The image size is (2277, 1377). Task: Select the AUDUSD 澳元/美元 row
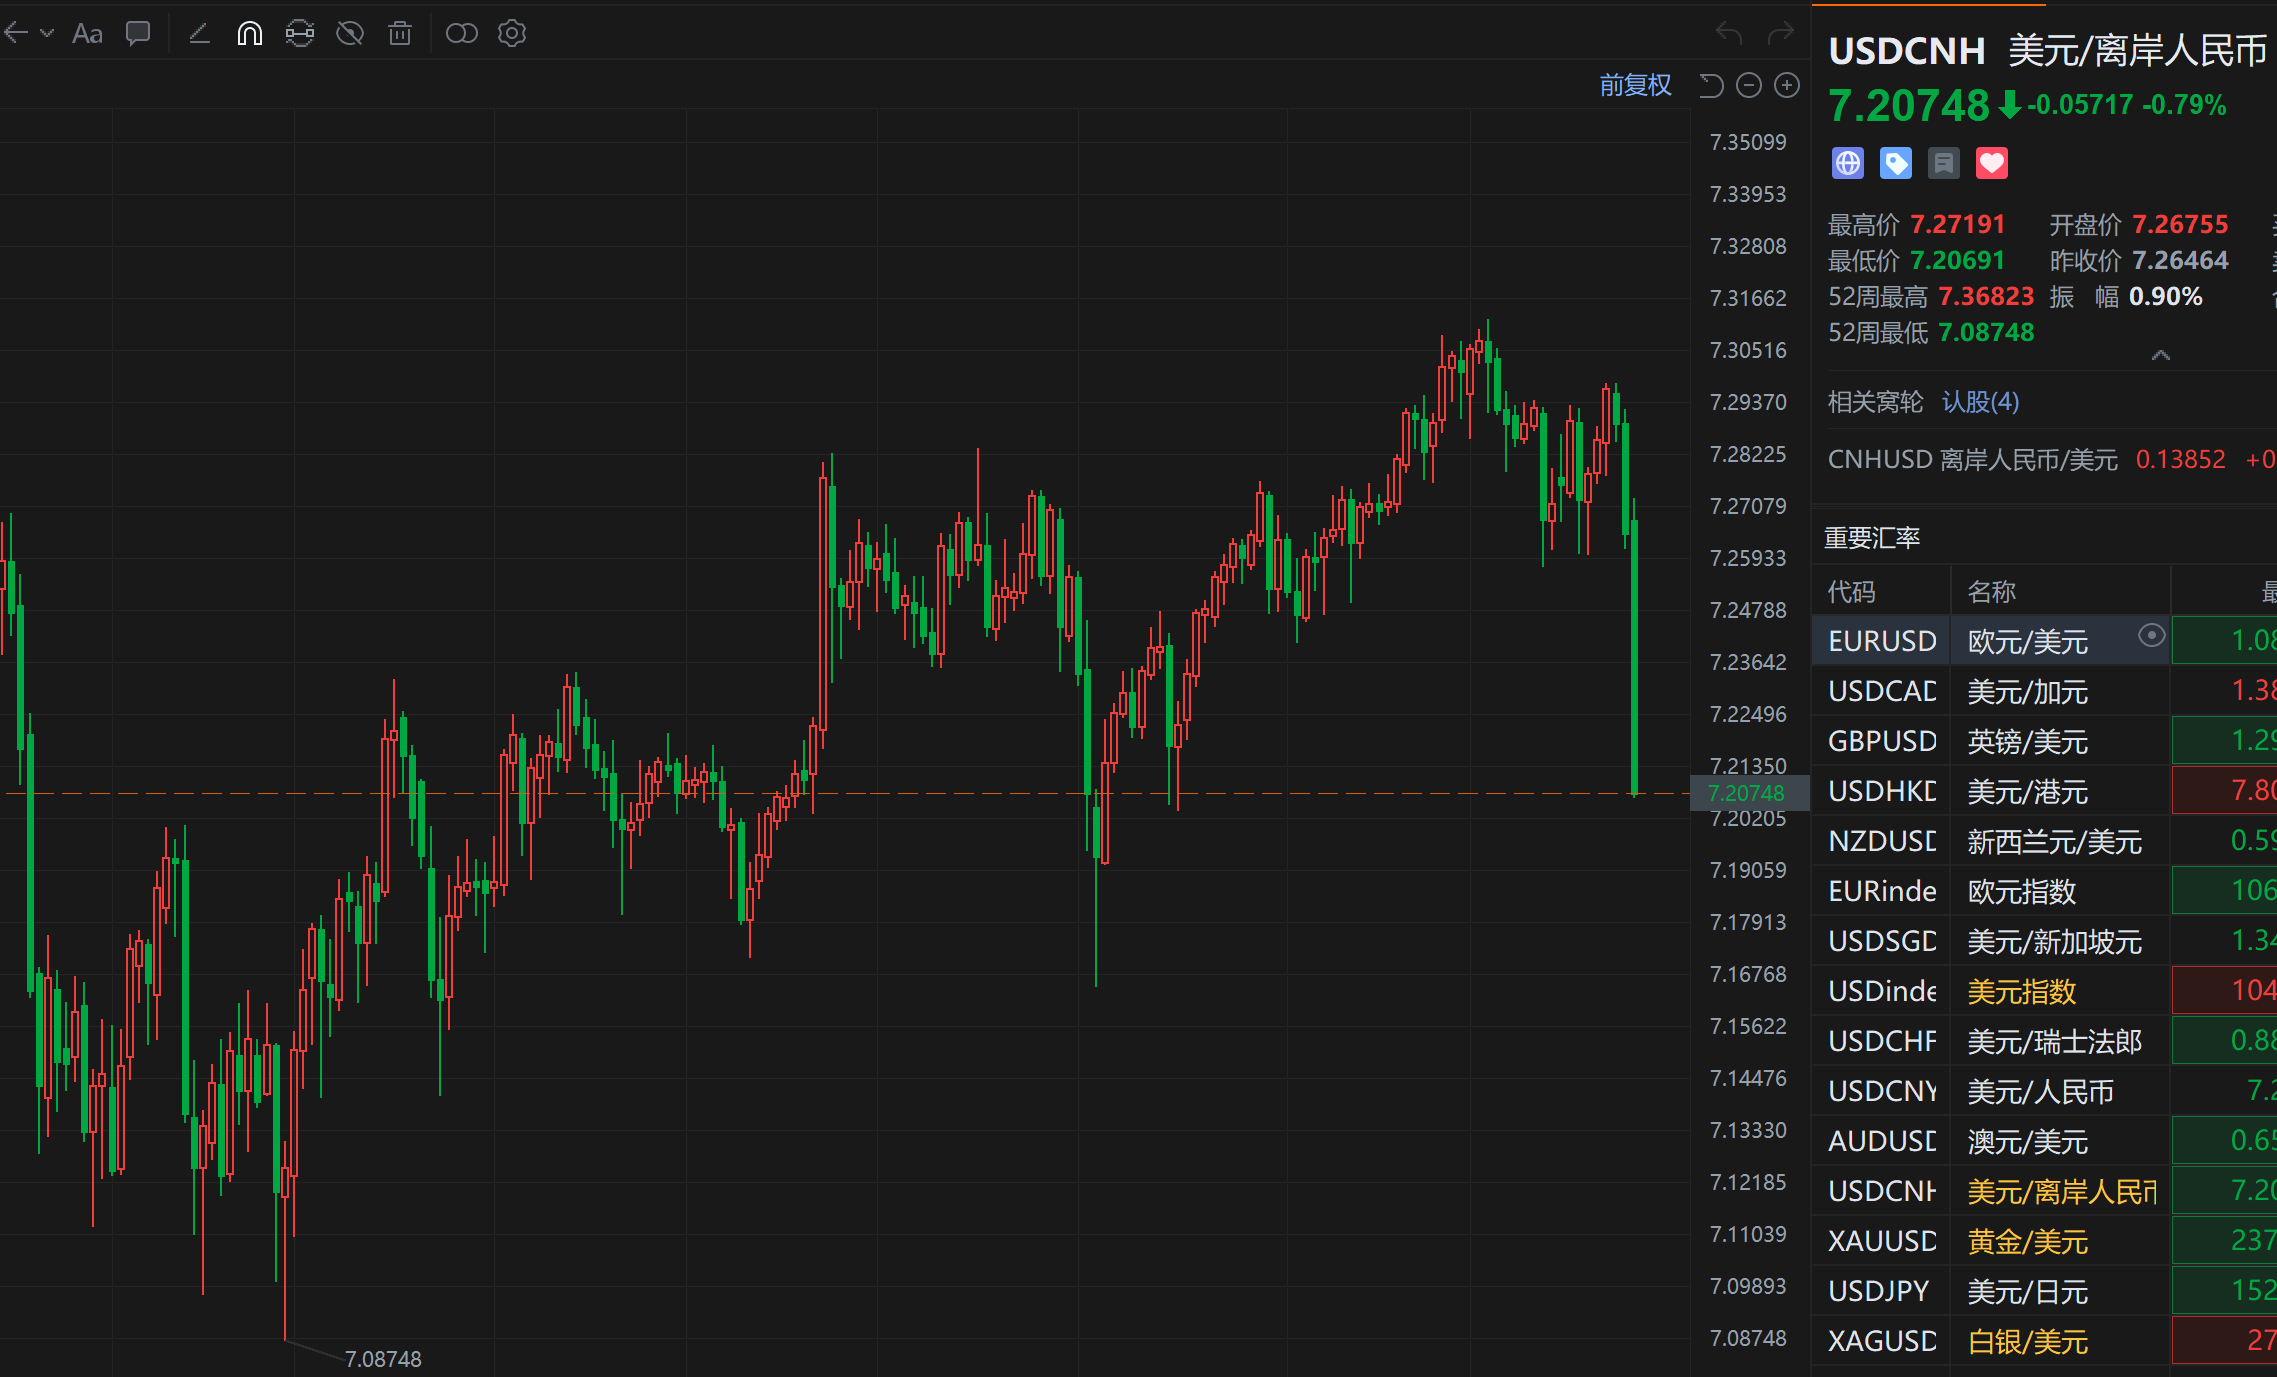click(2044, 1141)
